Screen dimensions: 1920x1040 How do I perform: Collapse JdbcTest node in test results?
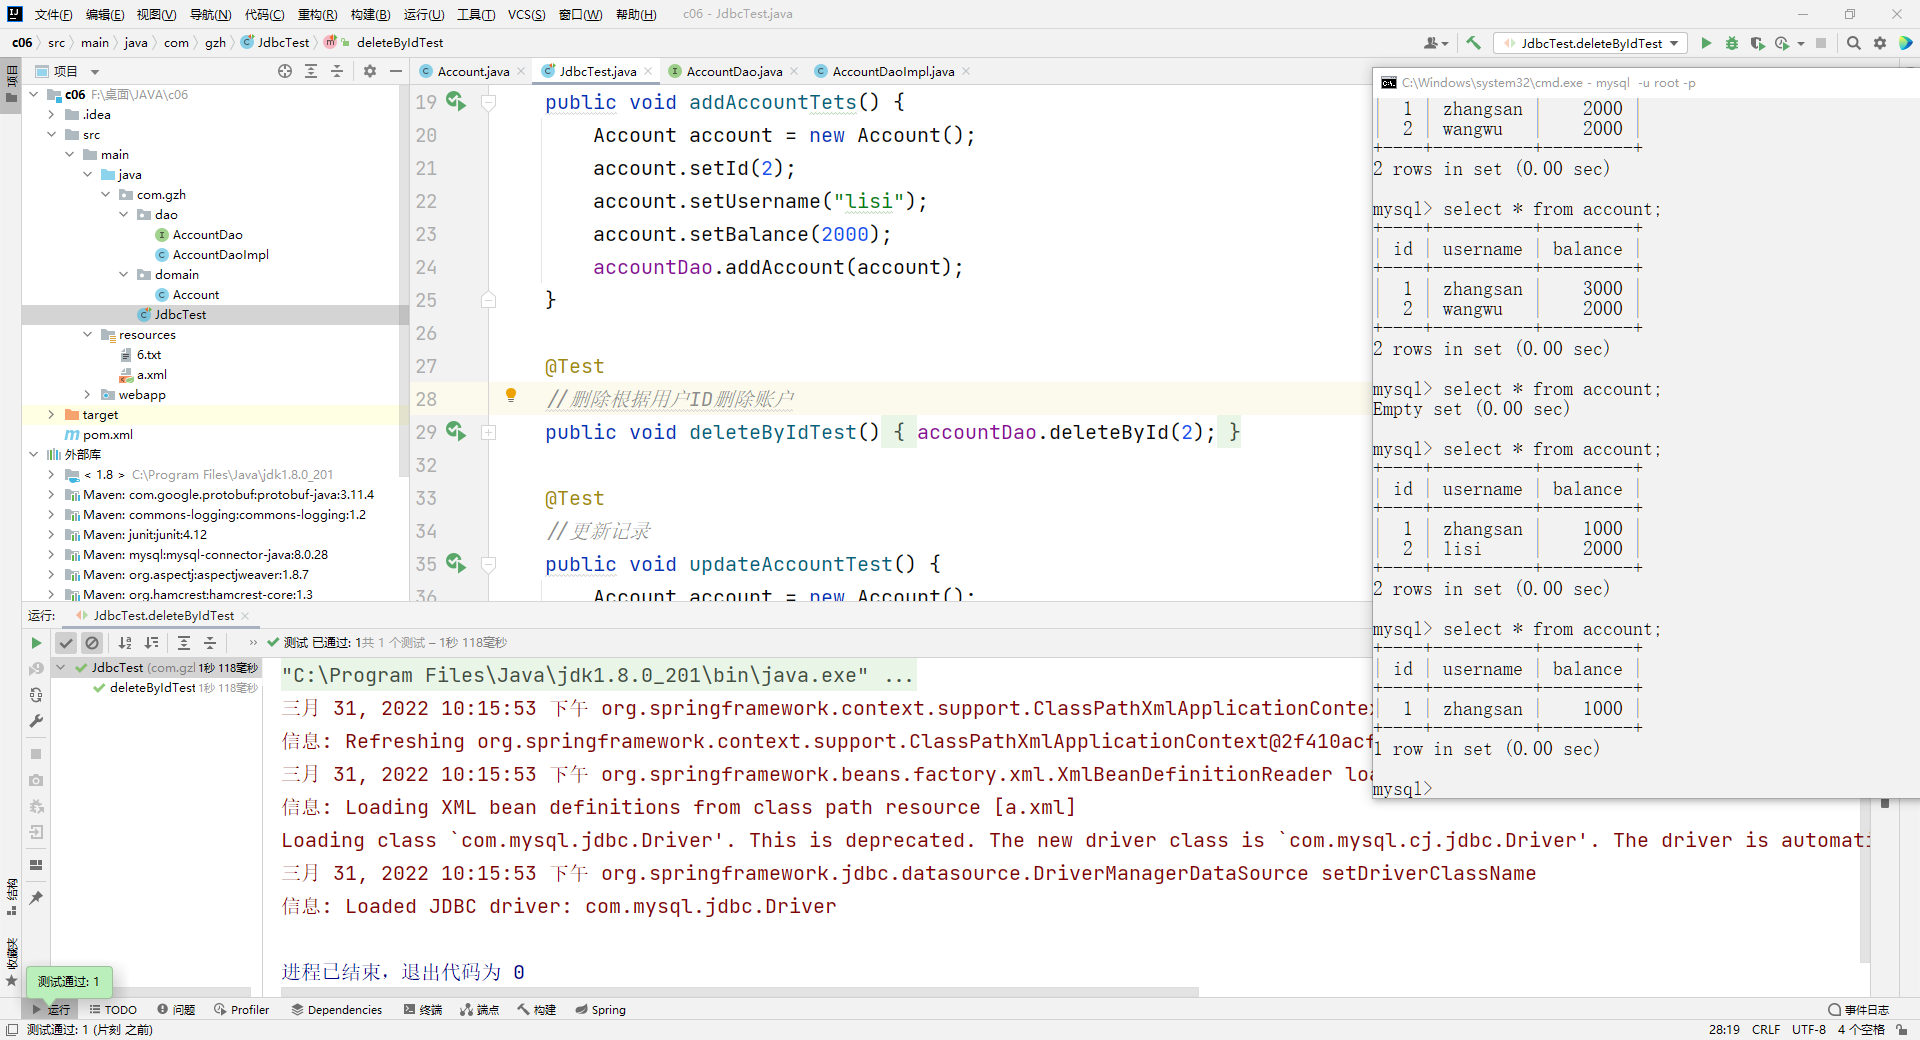(x=61, y=667)
